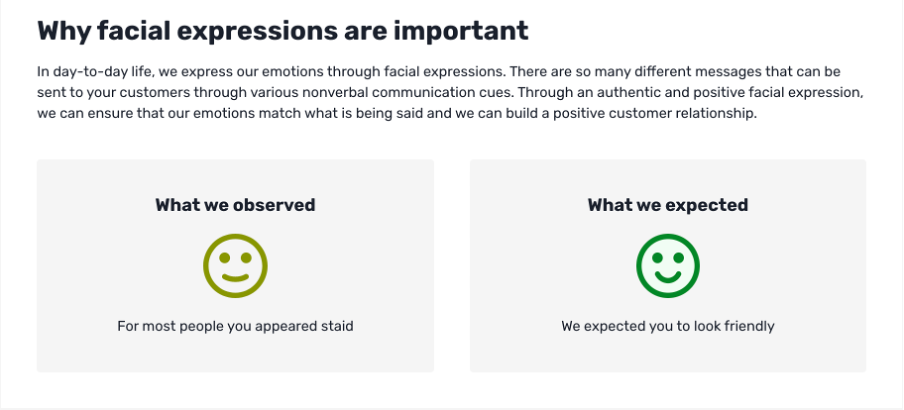Click the smiling mouth of green smiley
This screenshot has width=904, height=410.
click(668, 277)
